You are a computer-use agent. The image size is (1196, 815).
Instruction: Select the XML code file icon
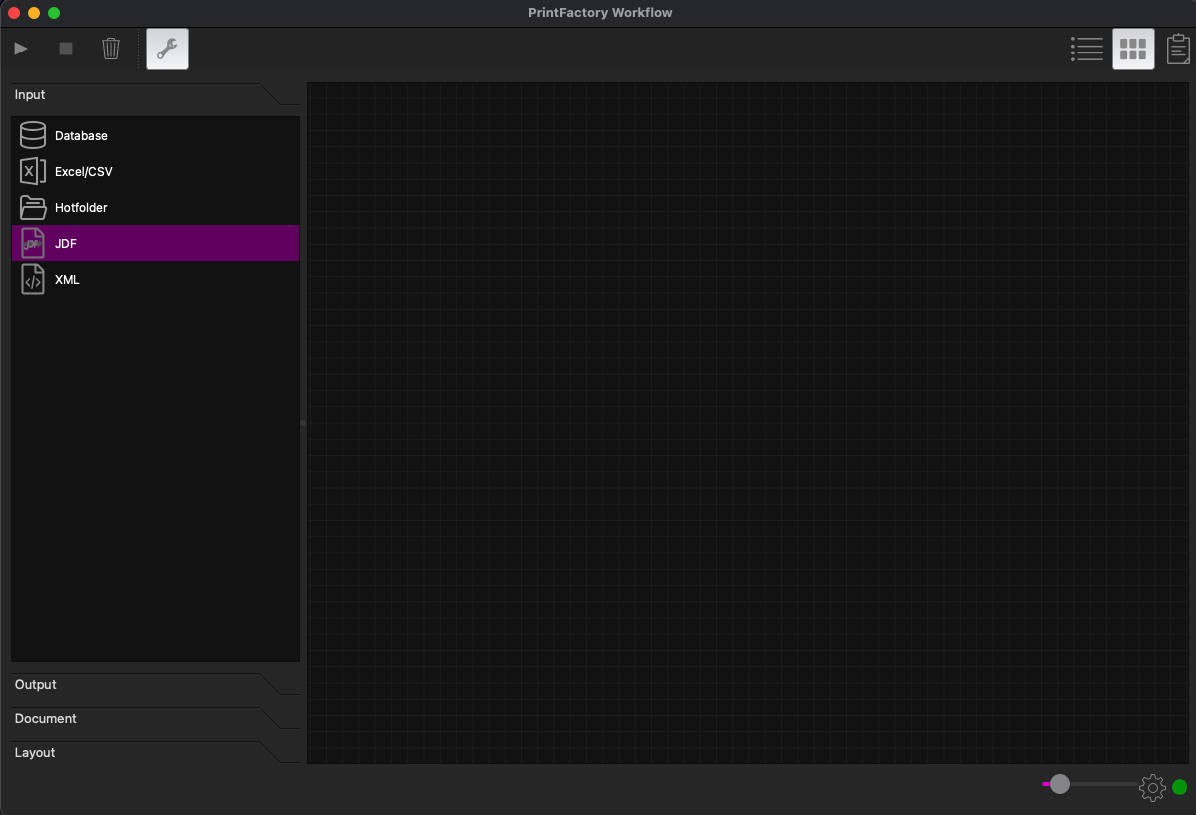click(33, 279)
